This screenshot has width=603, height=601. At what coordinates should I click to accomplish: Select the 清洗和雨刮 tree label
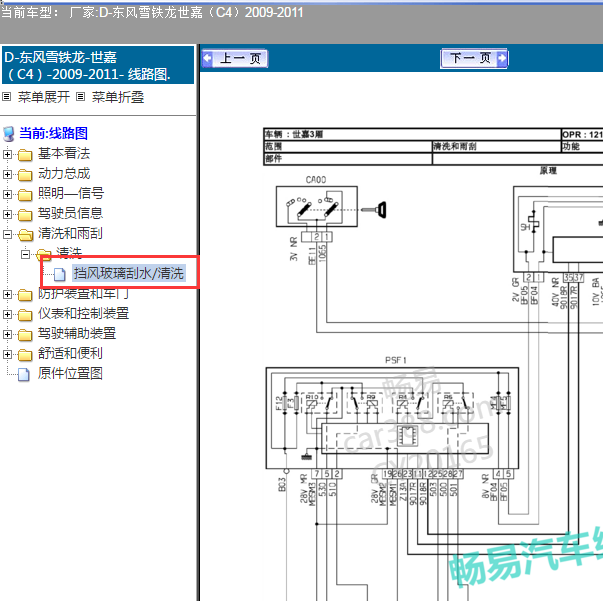70,233
